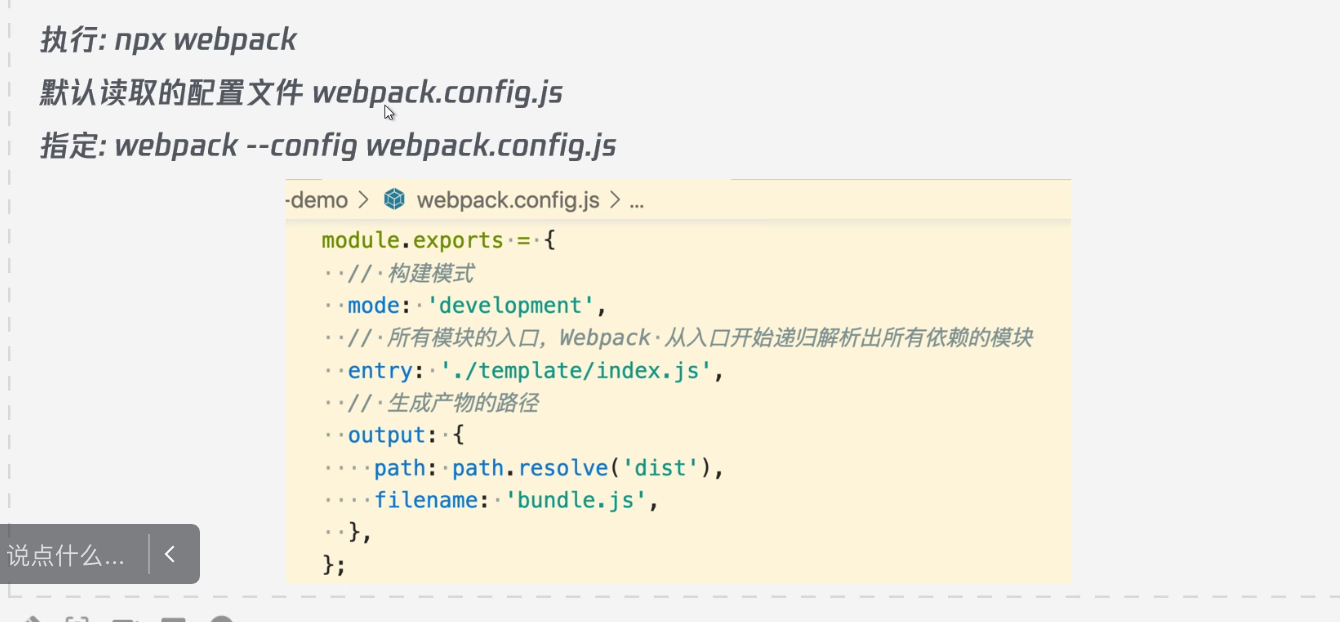Select the '-demo' breadcrumb folder item
1340x622 pixels.
pos(317,200)
